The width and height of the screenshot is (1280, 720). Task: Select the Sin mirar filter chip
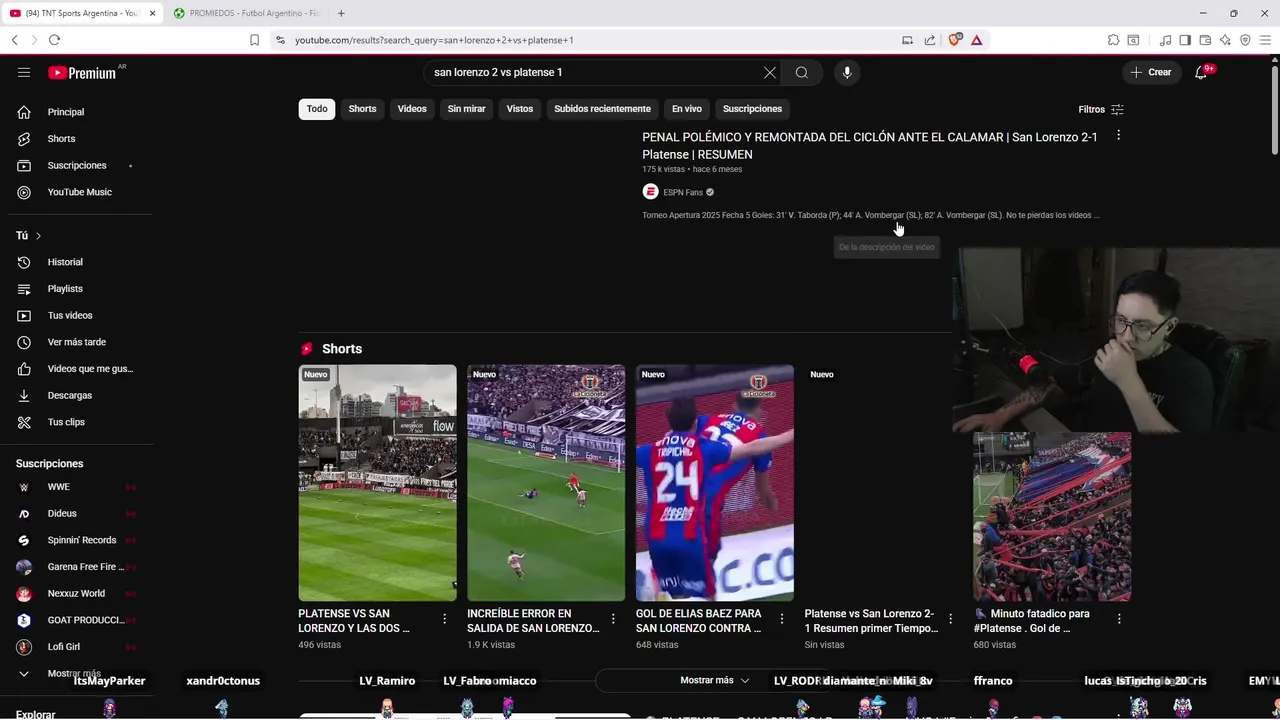click(x=466, y=109)
